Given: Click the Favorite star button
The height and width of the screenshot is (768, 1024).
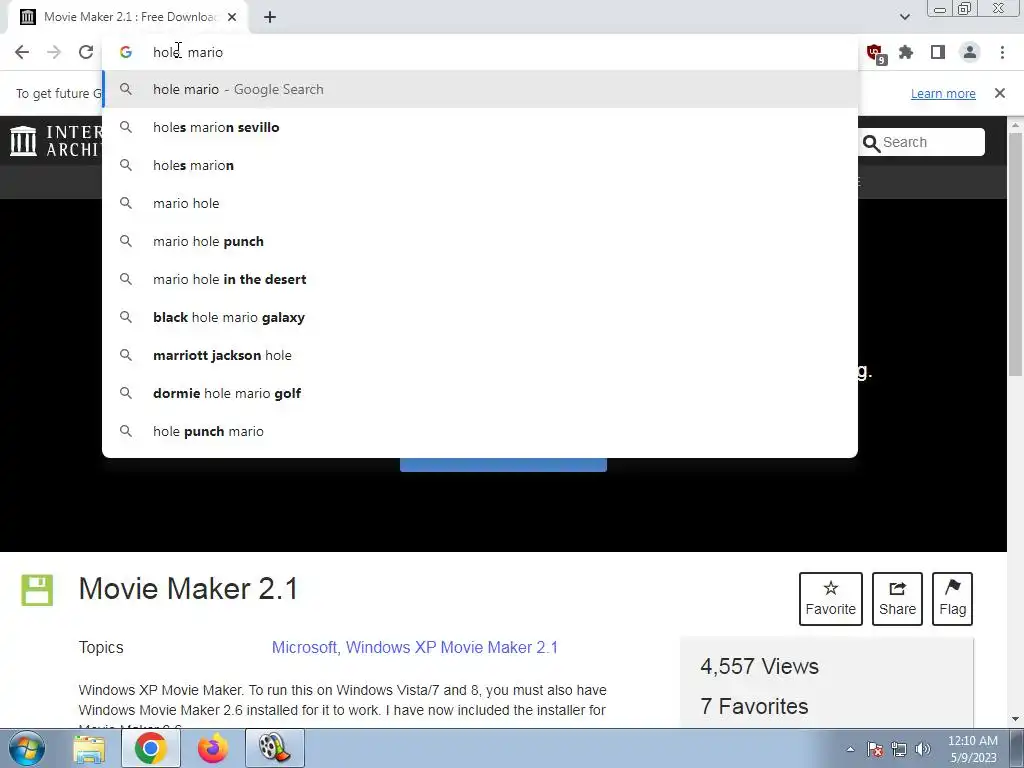Looking at the screenshot, I should pos(830,598).
